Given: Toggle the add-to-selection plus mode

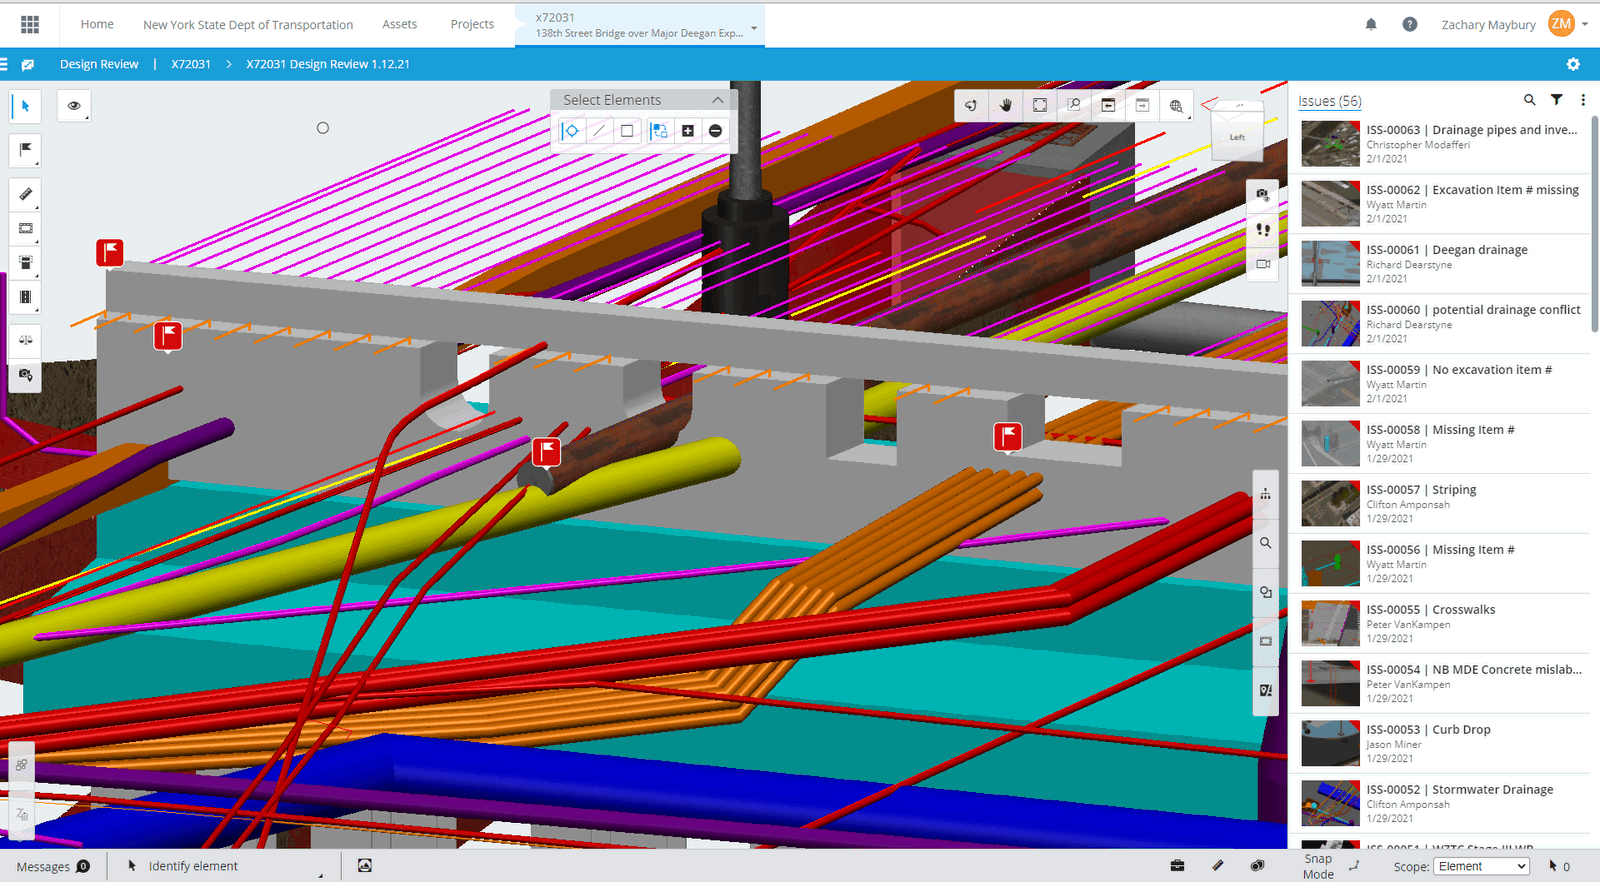Looking at the screenshot, I should [x=688, y=131].
